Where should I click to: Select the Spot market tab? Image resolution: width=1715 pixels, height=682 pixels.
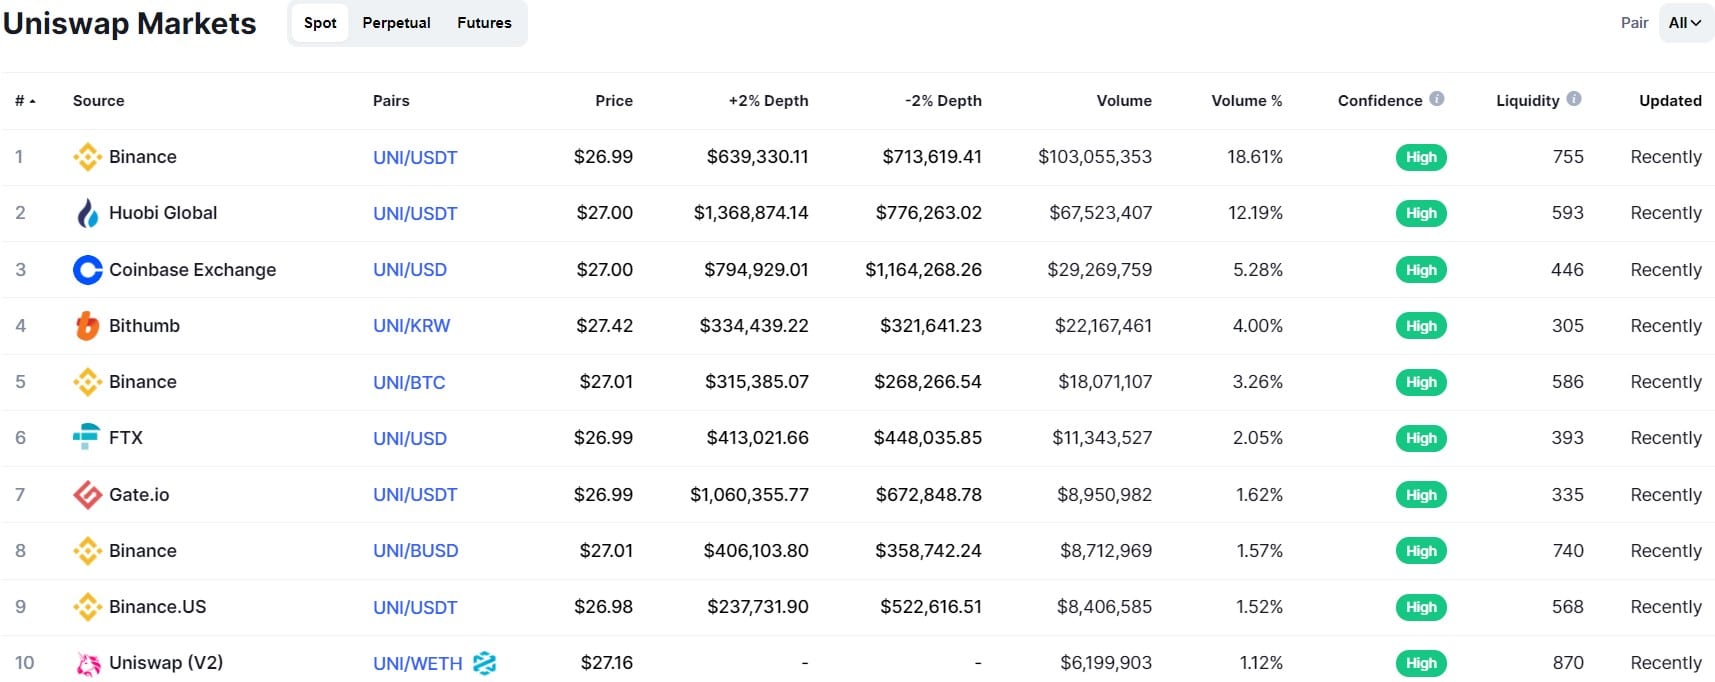click(x=318, y=23)
